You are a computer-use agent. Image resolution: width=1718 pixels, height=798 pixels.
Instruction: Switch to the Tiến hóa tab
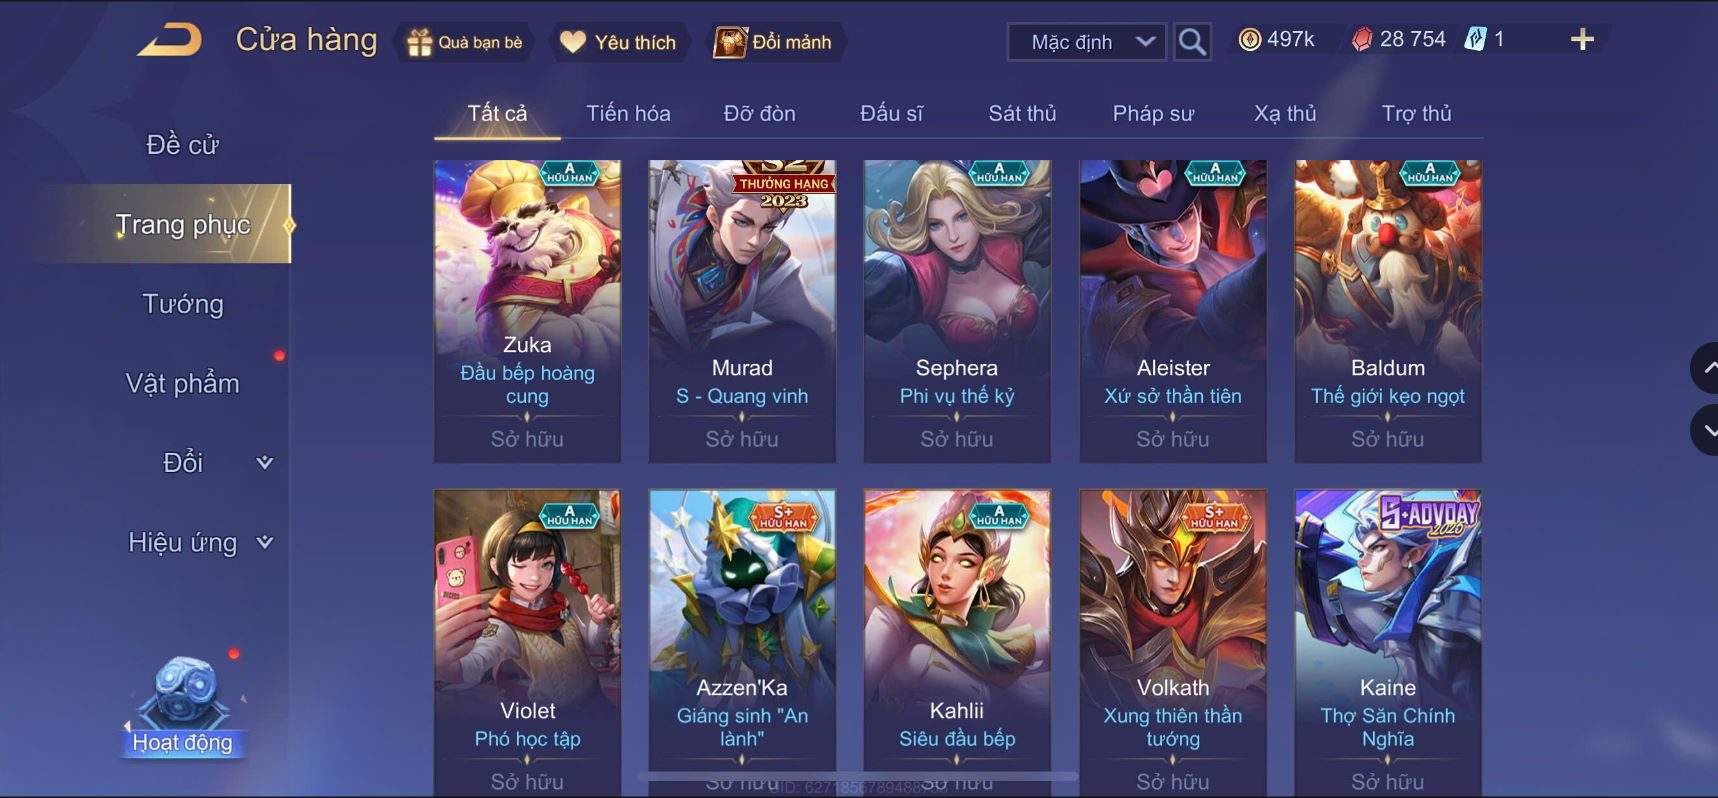tap(628, 113)
